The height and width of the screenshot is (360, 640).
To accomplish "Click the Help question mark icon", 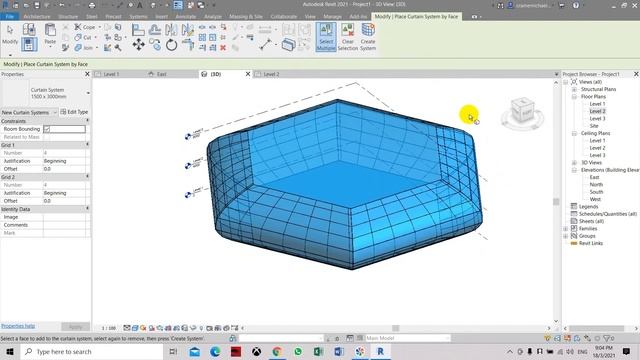I will click(576, 5).
